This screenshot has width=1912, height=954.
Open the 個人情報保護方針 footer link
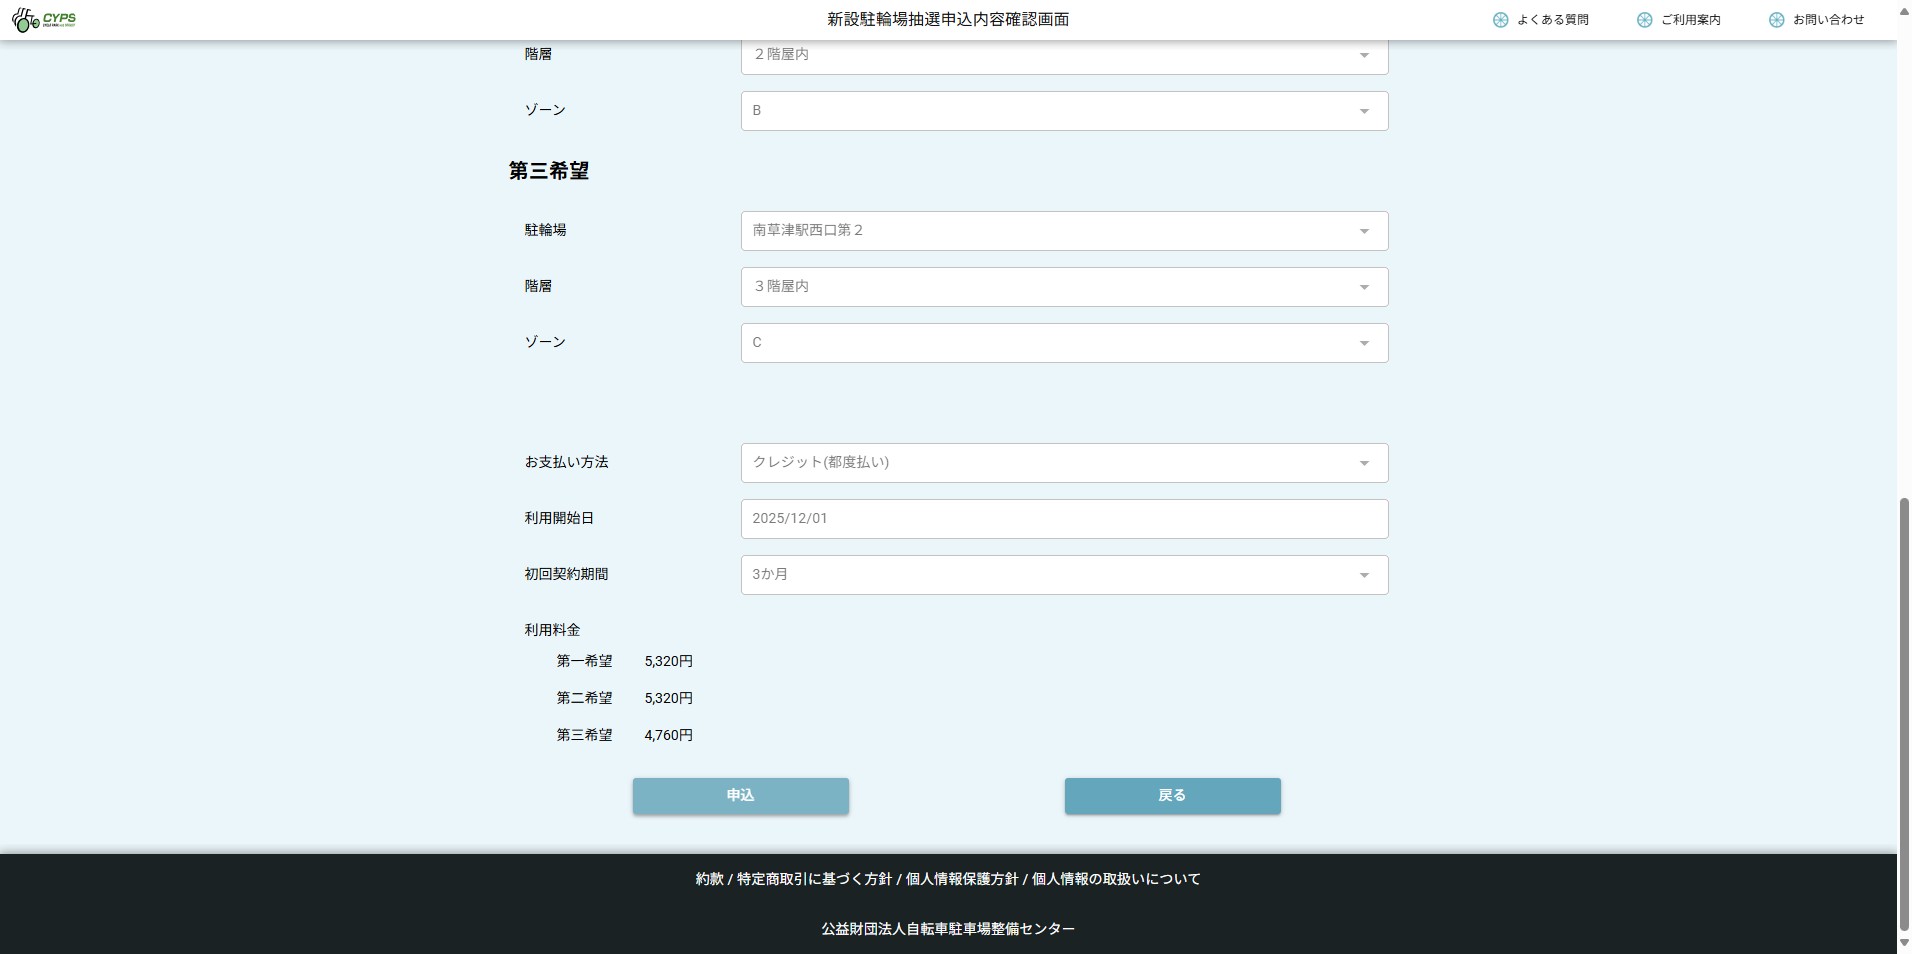point(961,879)
